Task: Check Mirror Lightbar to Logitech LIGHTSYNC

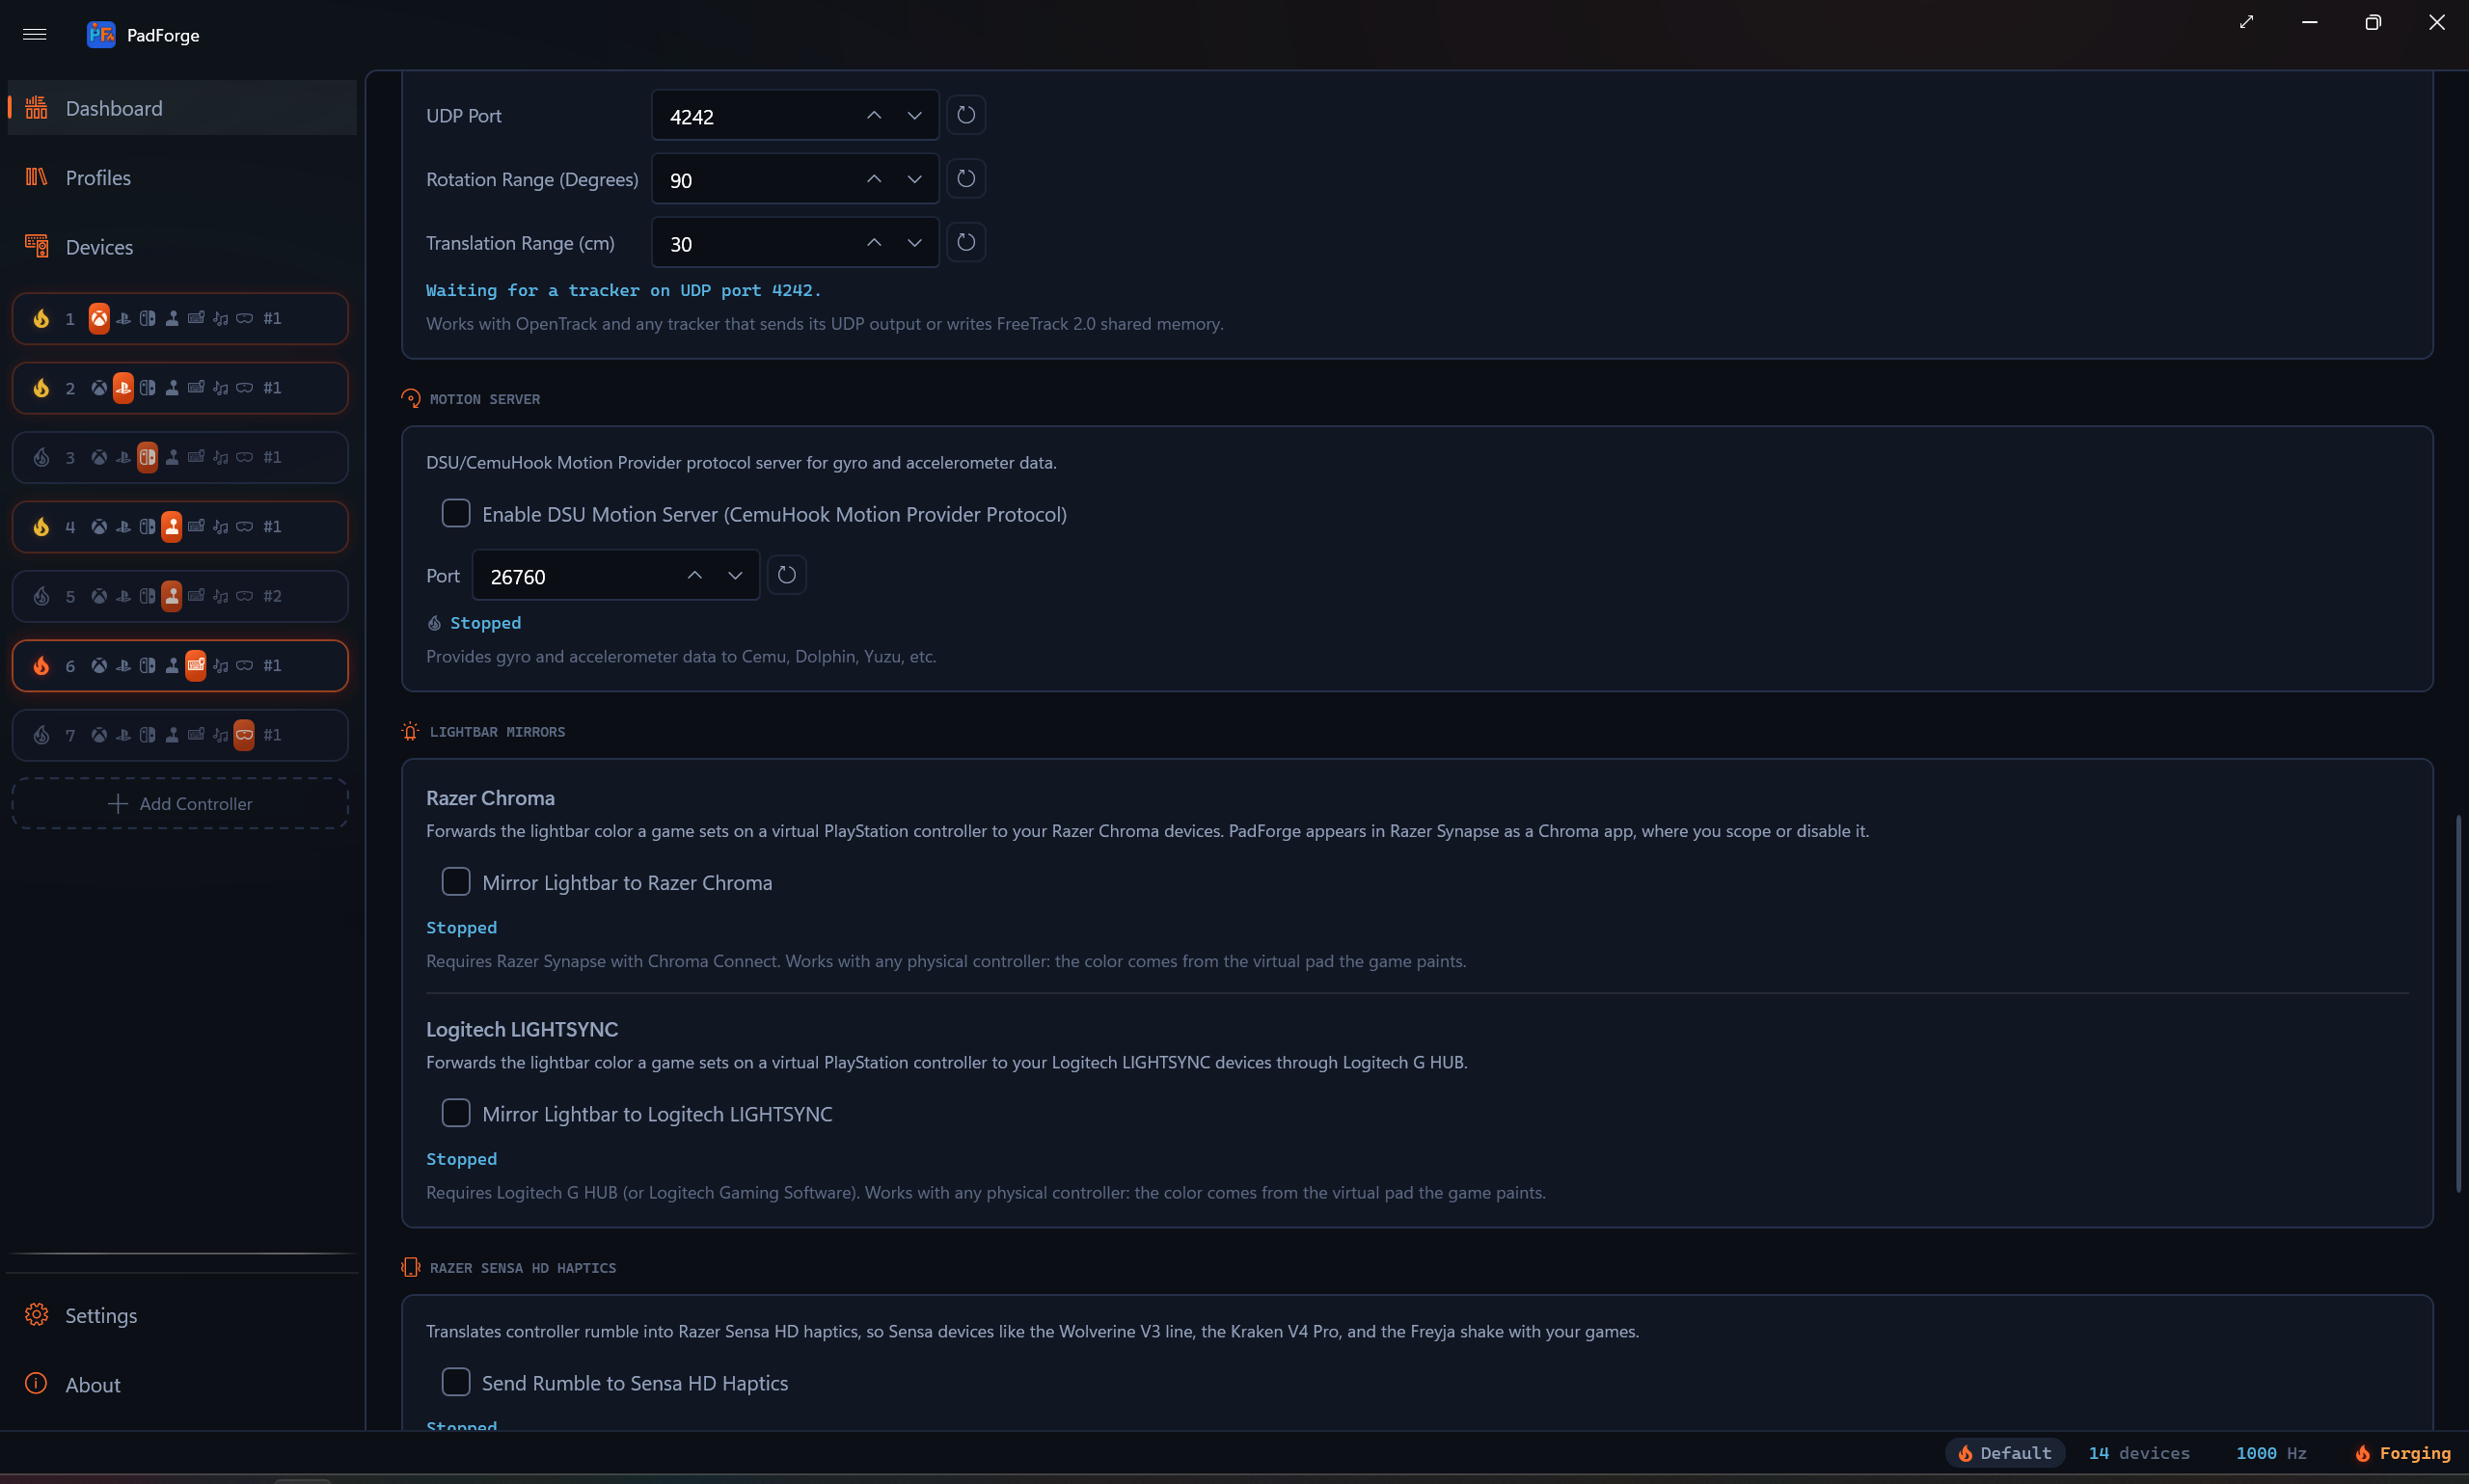Action: point(456,1113)
